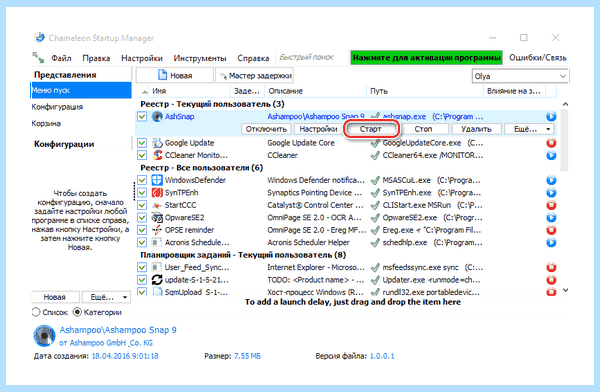Click the green program activation button
The height and width of the screenshot is (392, 600).
(426, 58)
